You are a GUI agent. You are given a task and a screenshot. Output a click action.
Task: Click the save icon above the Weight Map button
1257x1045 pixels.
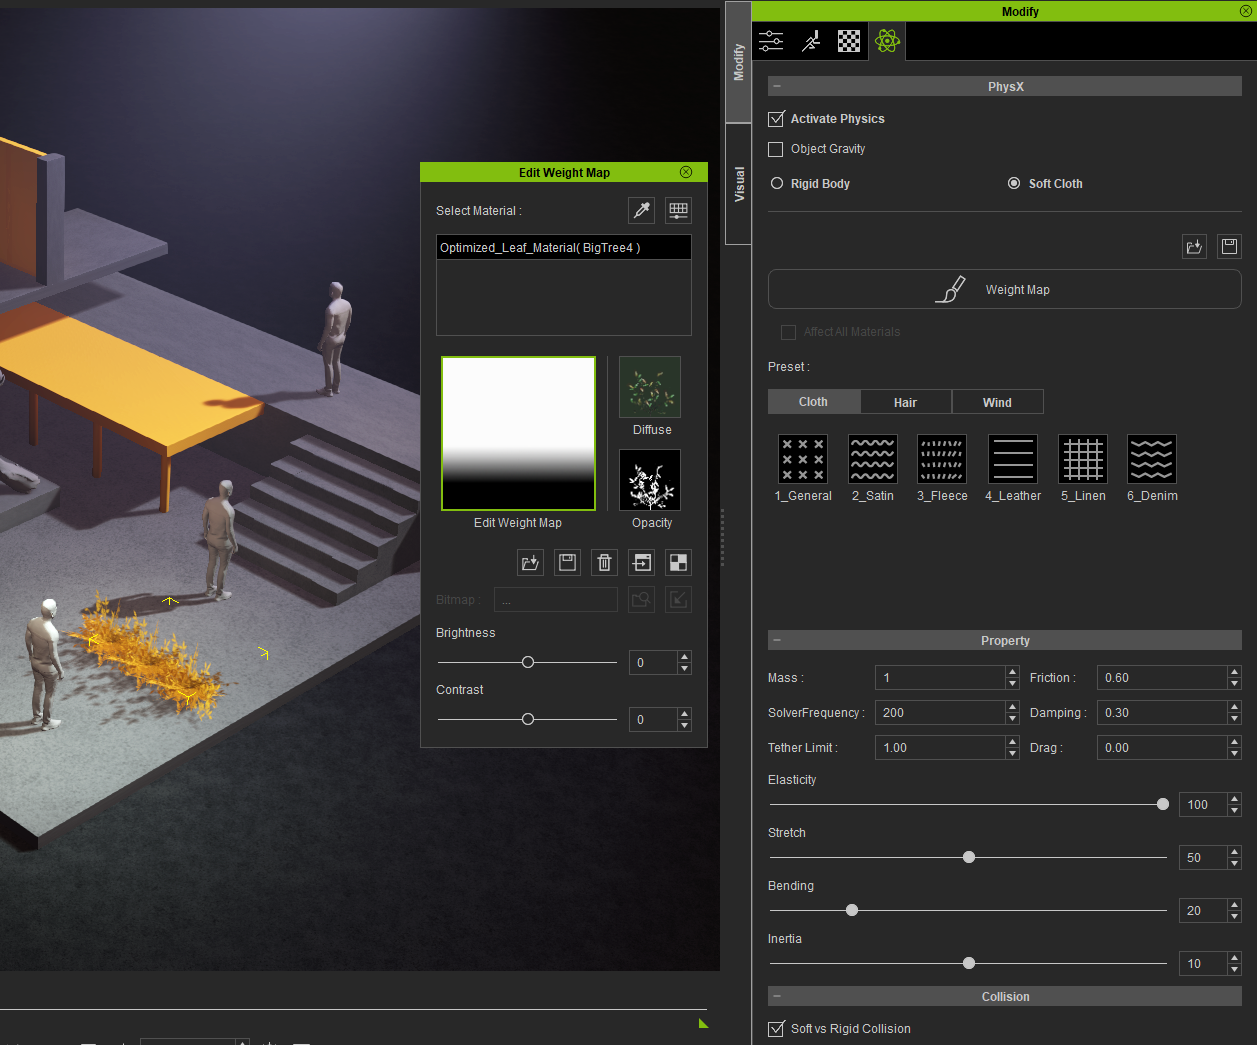tap(1229, 247)
